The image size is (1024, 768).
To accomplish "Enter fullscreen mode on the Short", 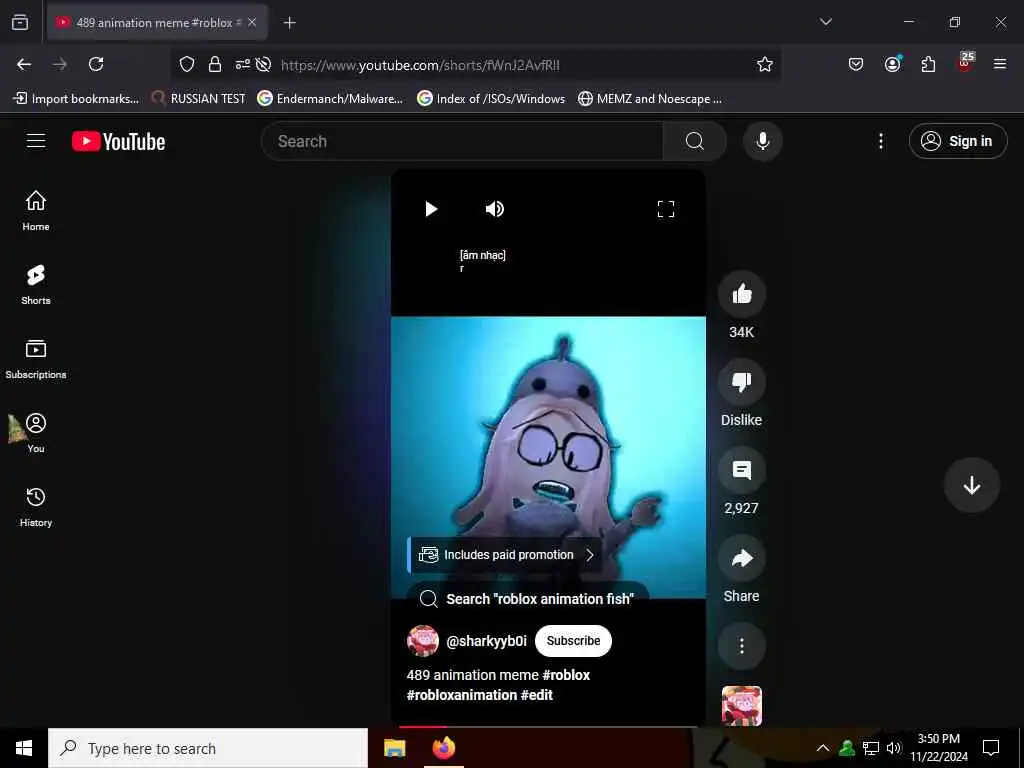I will 665,209.
